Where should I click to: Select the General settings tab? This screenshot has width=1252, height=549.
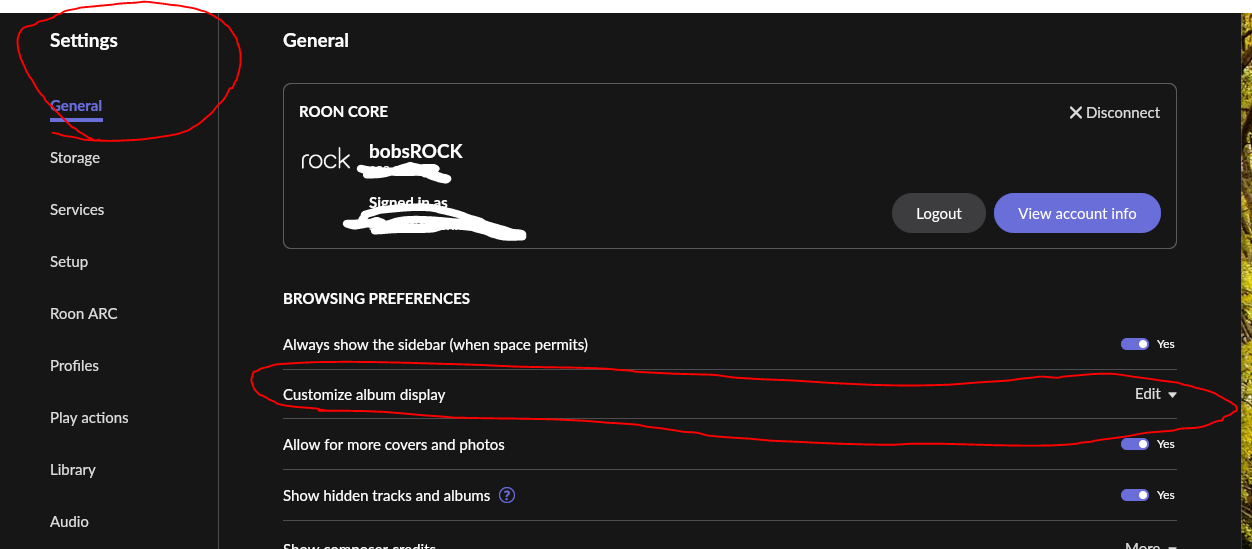(x=76, y=106)
